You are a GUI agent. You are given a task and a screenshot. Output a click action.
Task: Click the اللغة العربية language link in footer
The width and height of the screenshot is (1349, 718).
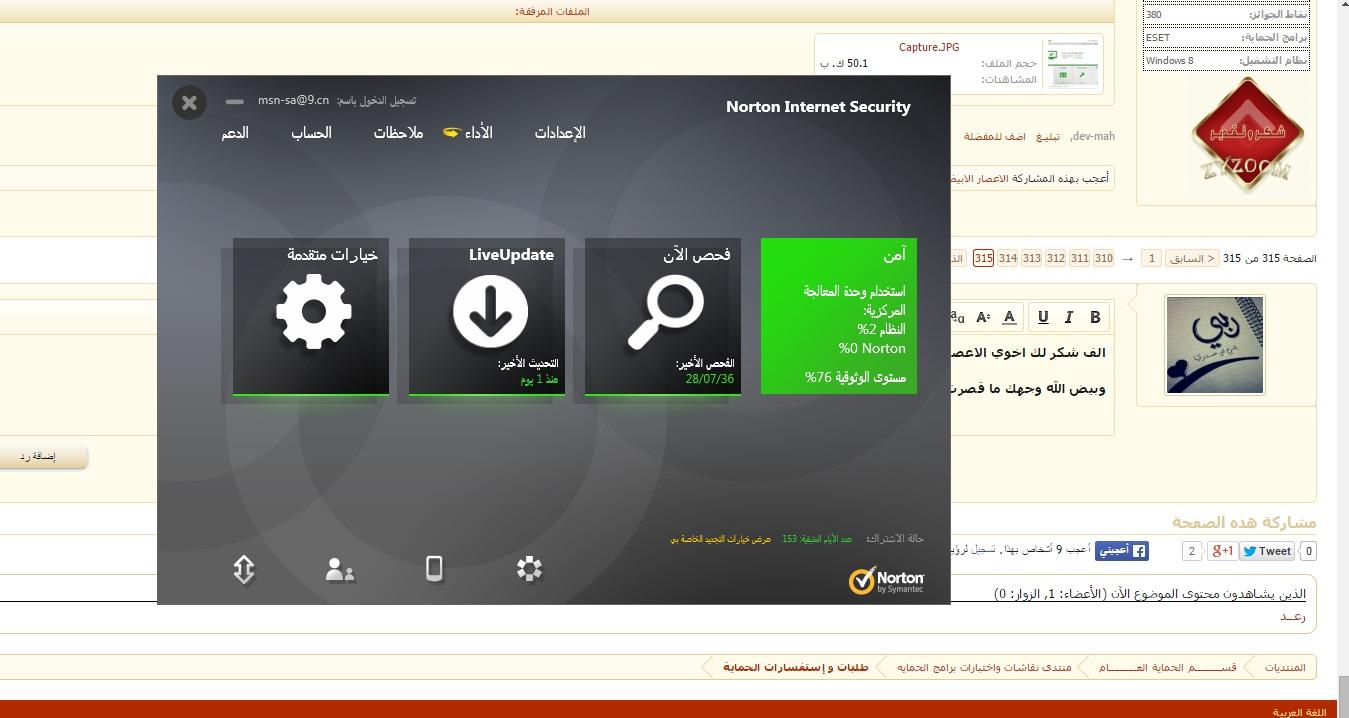pos(1299,712)
